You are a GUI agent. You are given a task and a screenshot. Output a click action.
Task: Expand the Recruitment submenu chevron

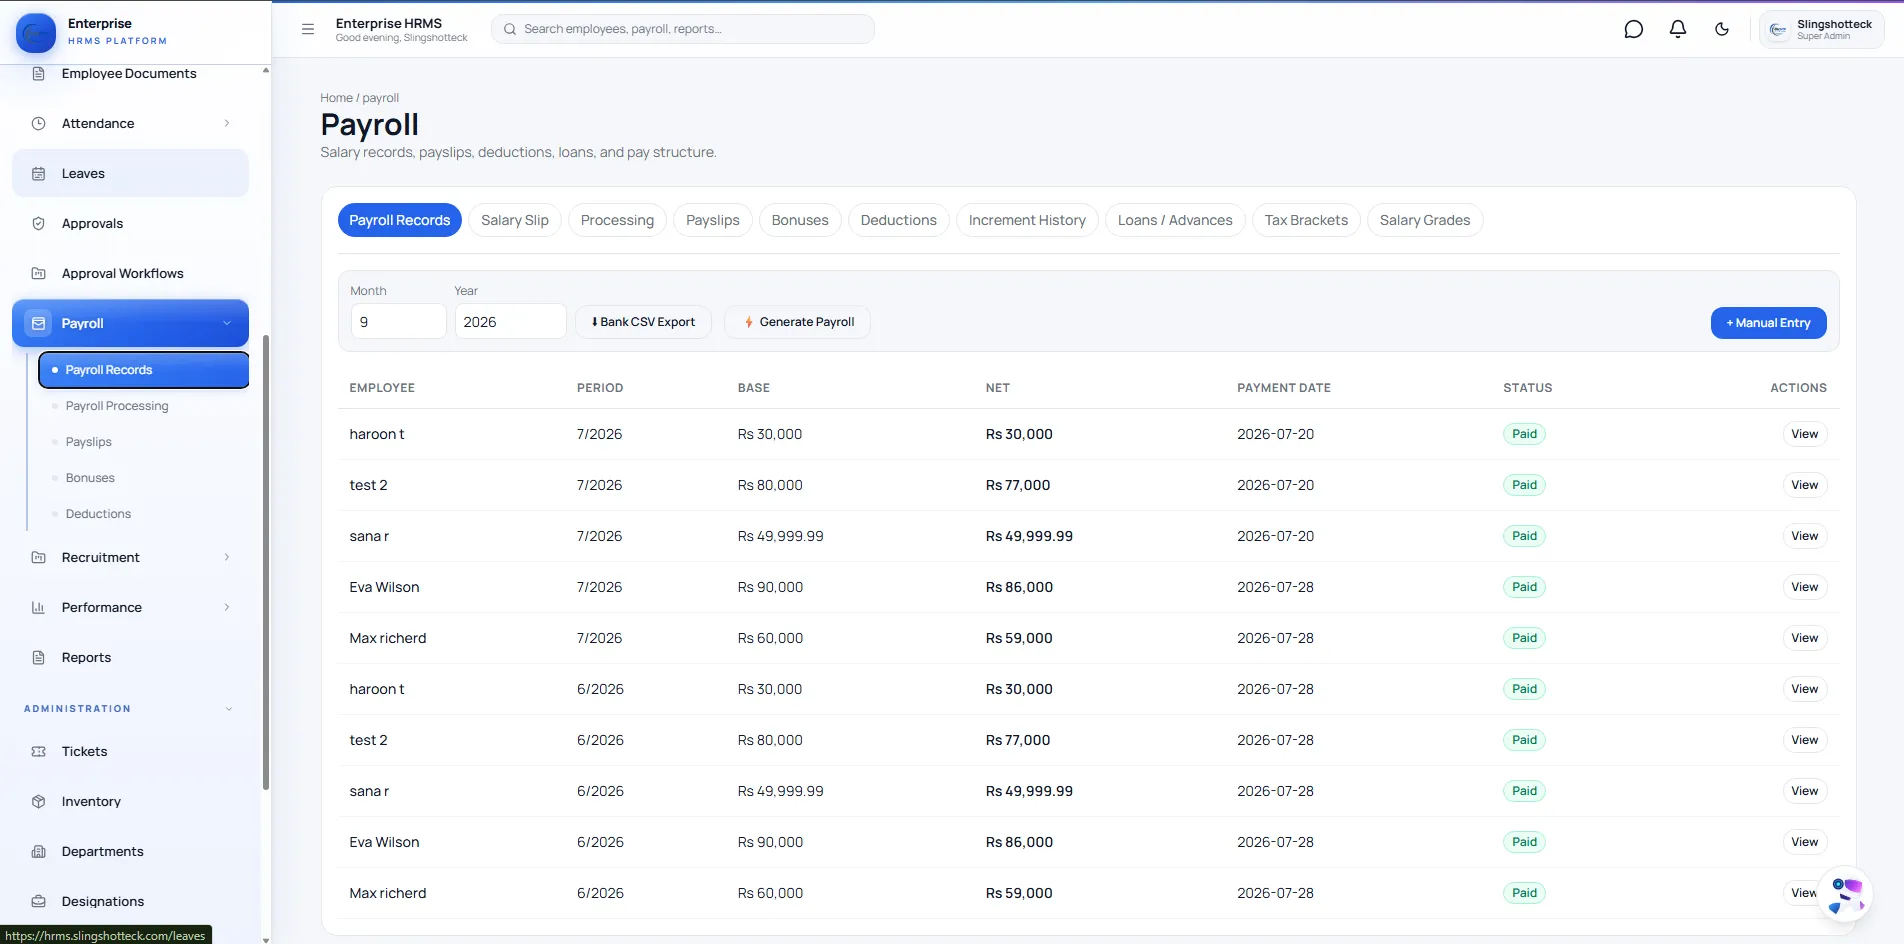click(227, 558)
